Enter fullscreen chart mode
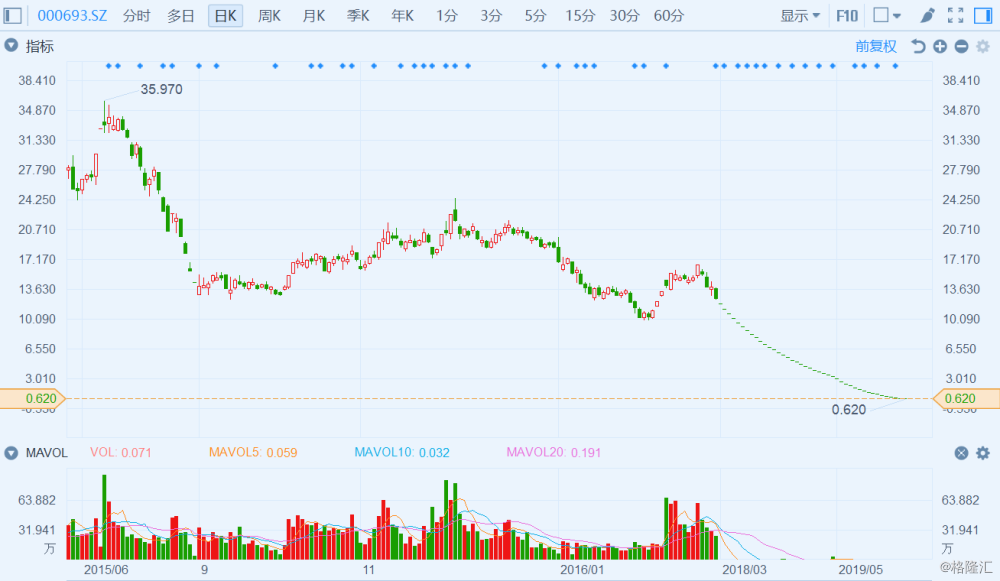The height and width of the screenshot is (581, 1000). 955,15
